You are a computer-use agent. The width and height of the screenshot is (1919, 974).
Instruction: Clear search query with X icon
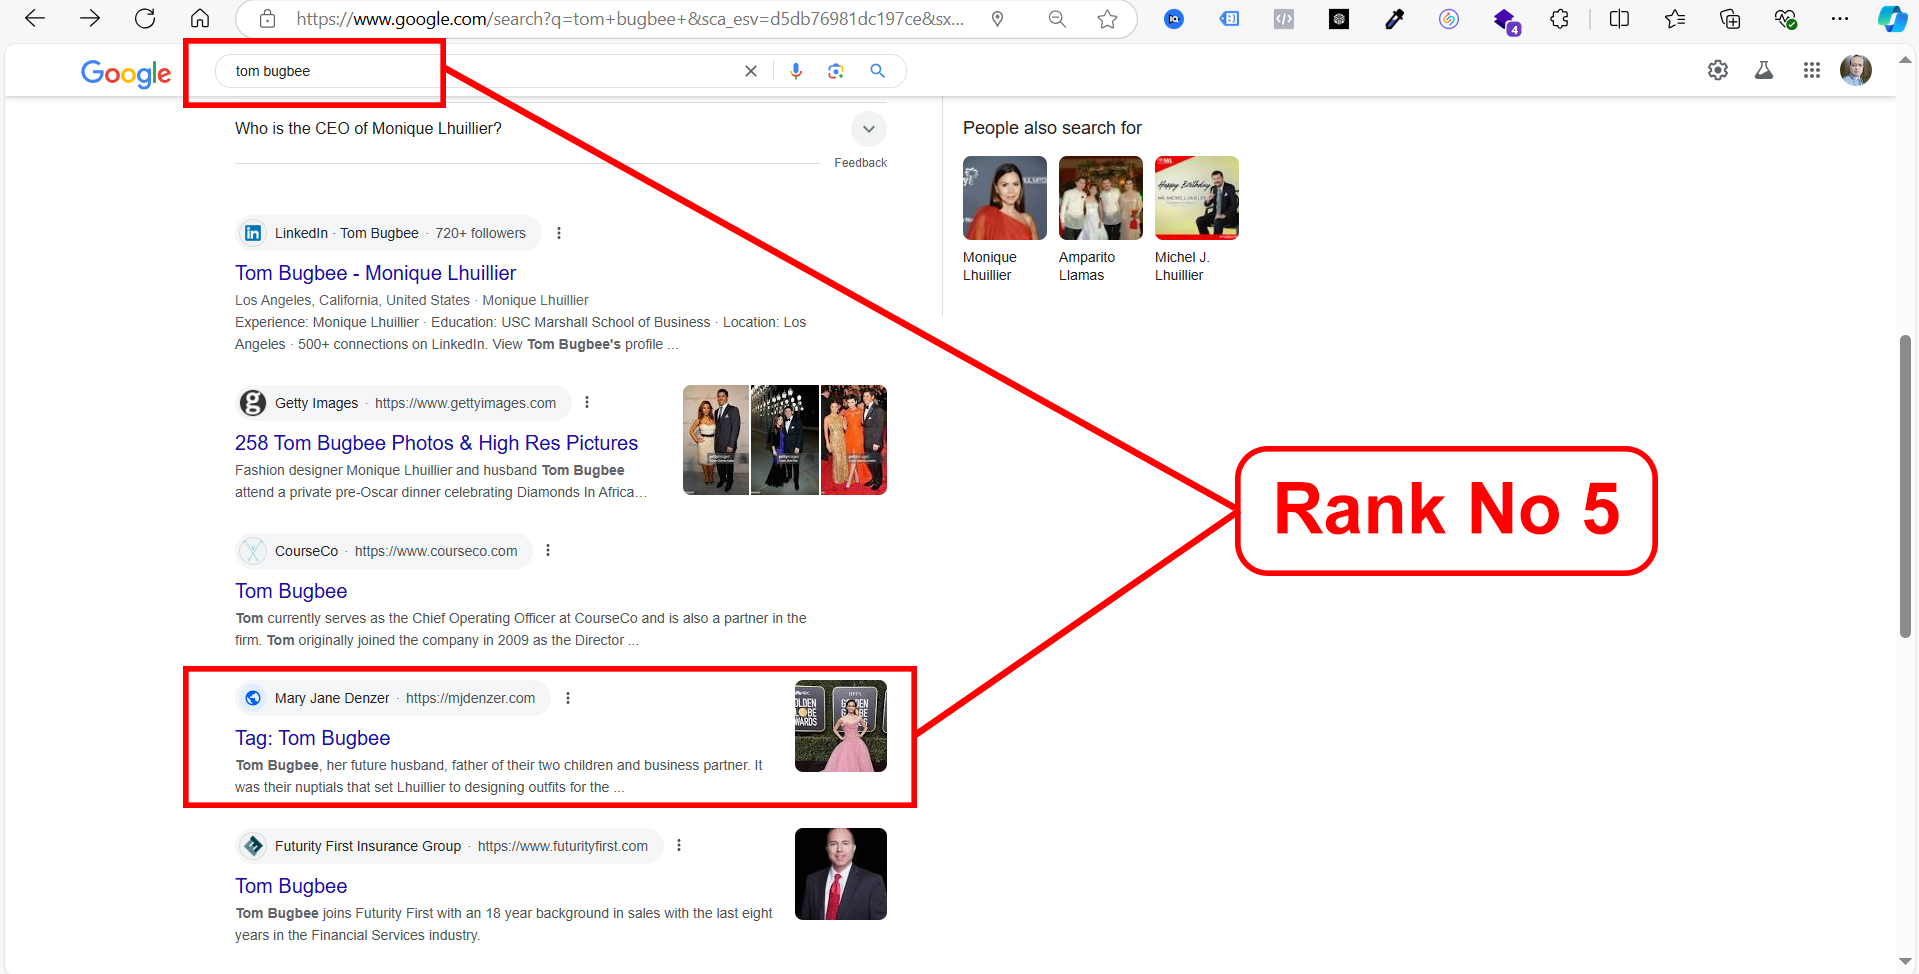coord(751,71)
